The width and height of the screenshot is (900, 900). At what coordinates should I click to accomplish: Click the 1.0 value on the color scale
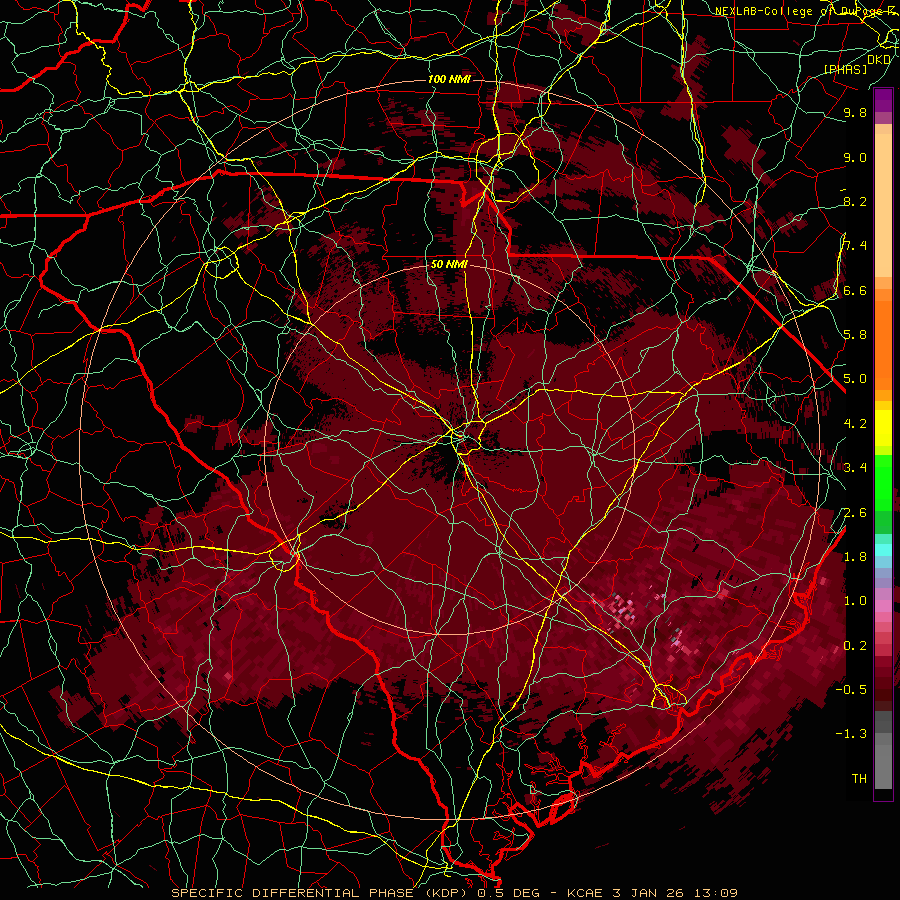pyautogui.click(x=855, y=601)
